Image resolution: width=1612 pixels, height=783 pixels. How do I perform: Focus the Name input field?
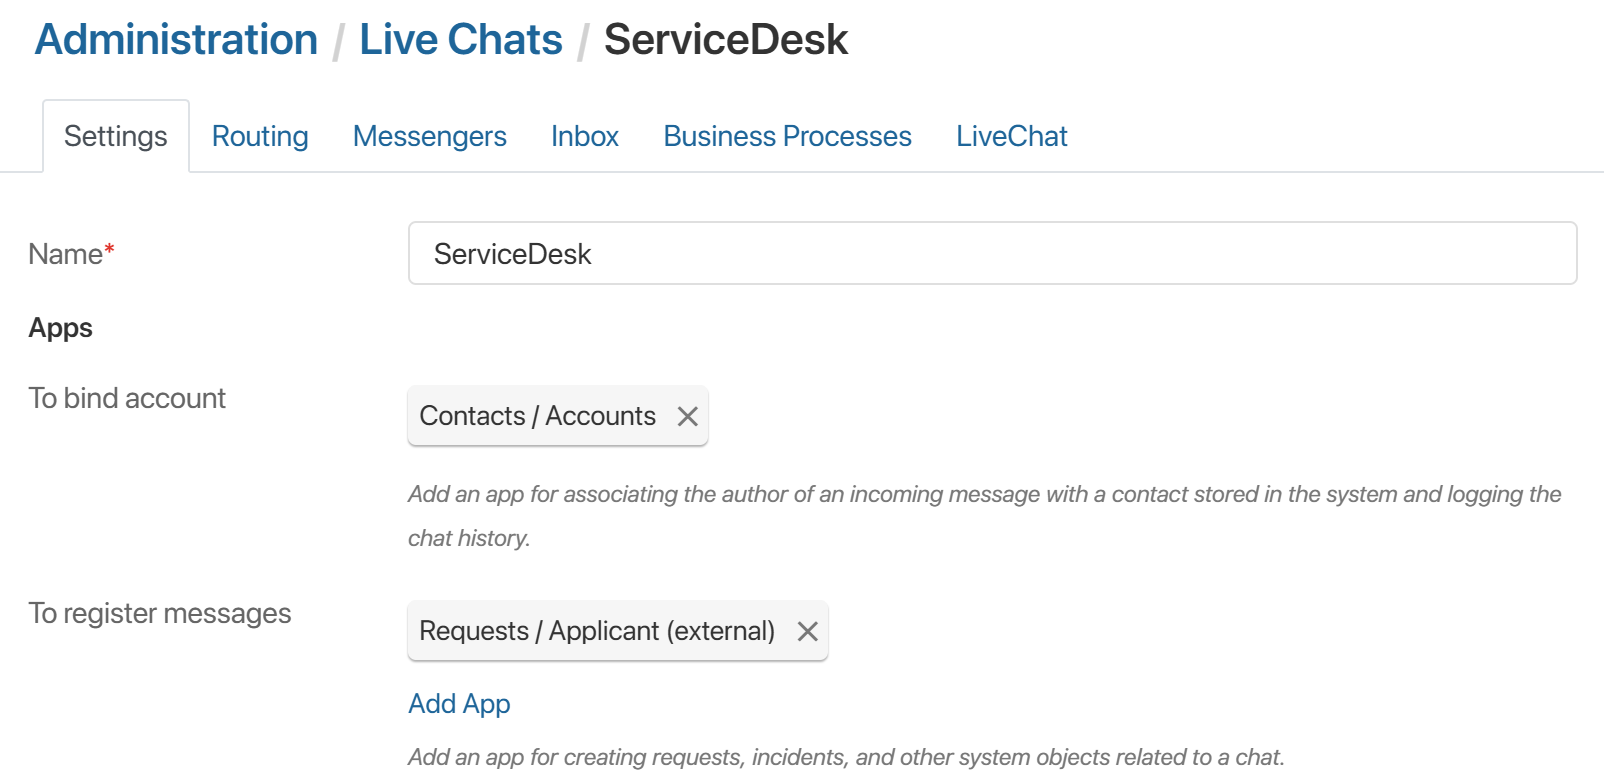(x=993, y=253)
